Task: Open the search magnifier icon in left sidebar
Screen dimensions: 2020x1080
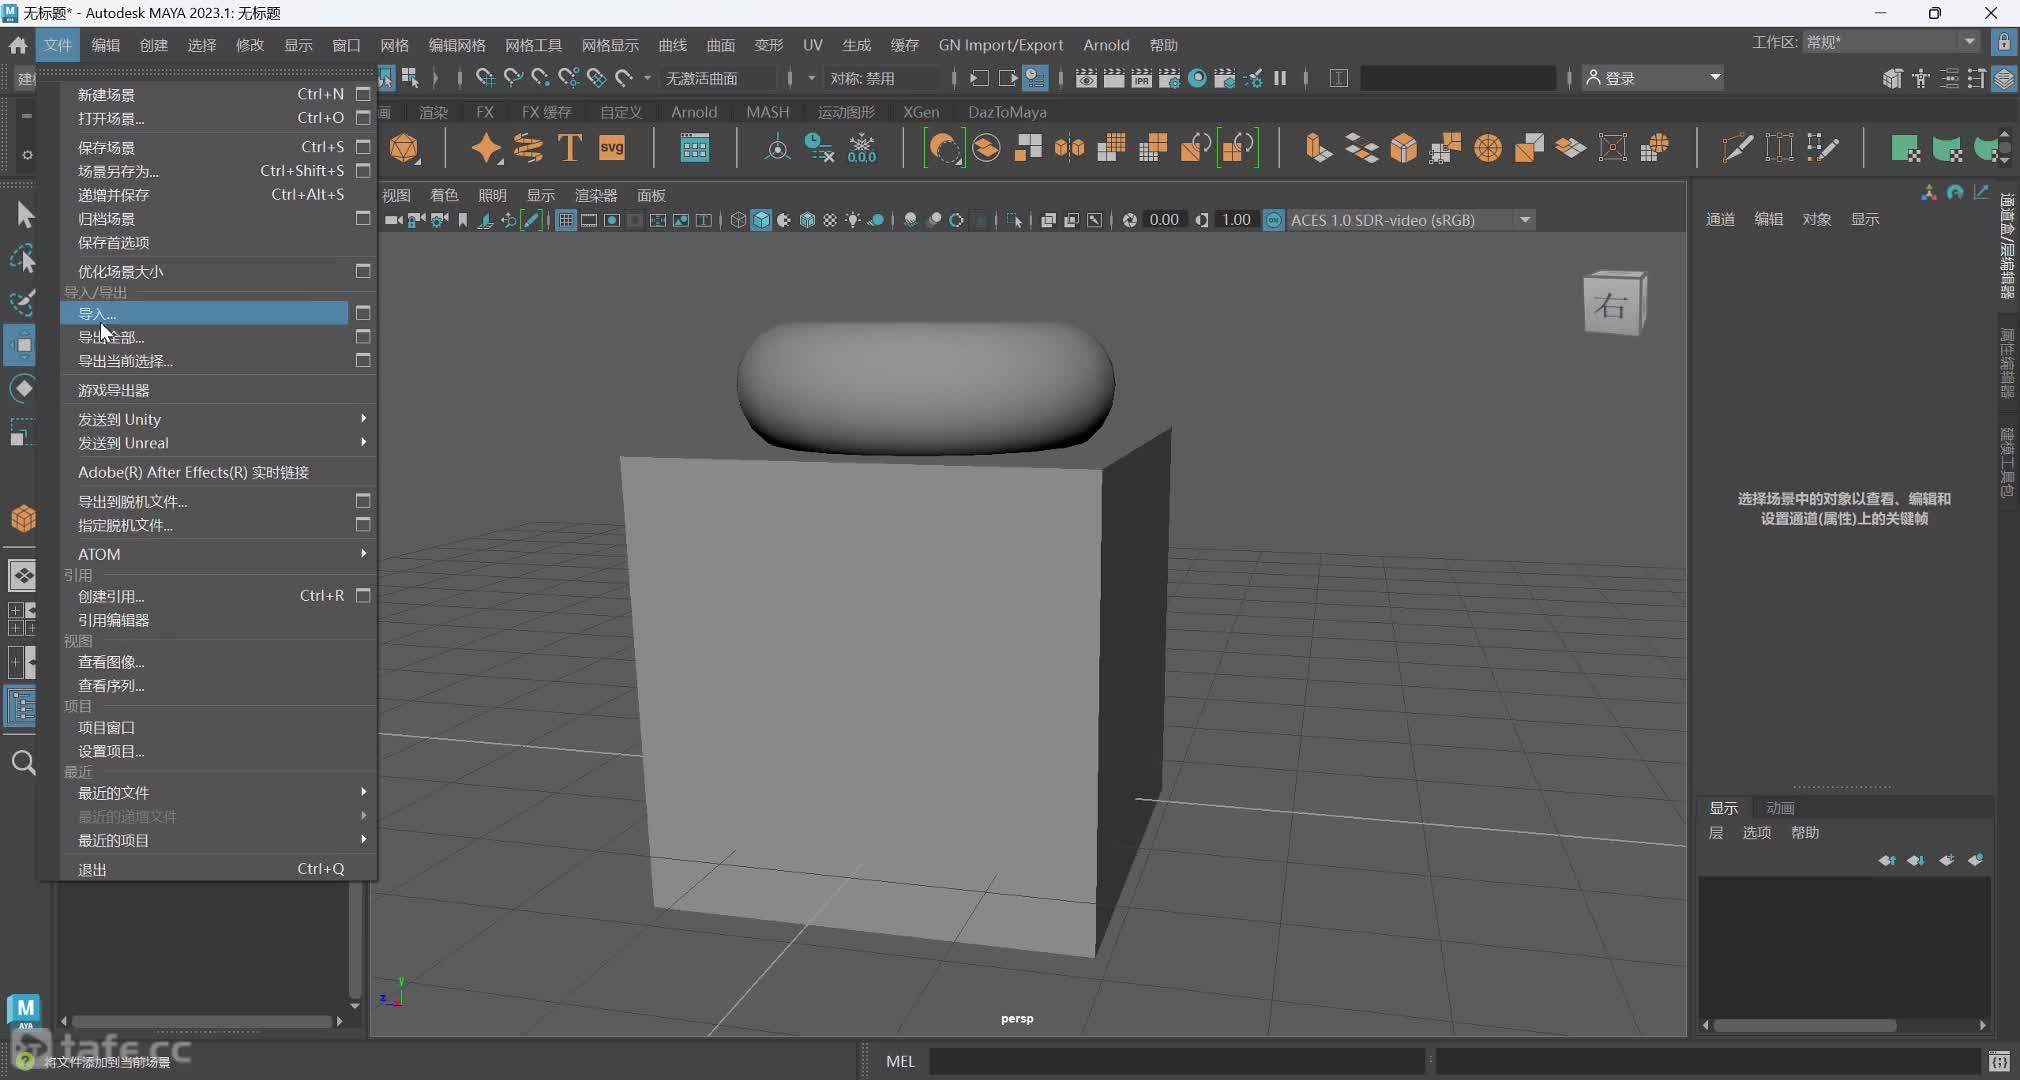Action: [23, 763]
